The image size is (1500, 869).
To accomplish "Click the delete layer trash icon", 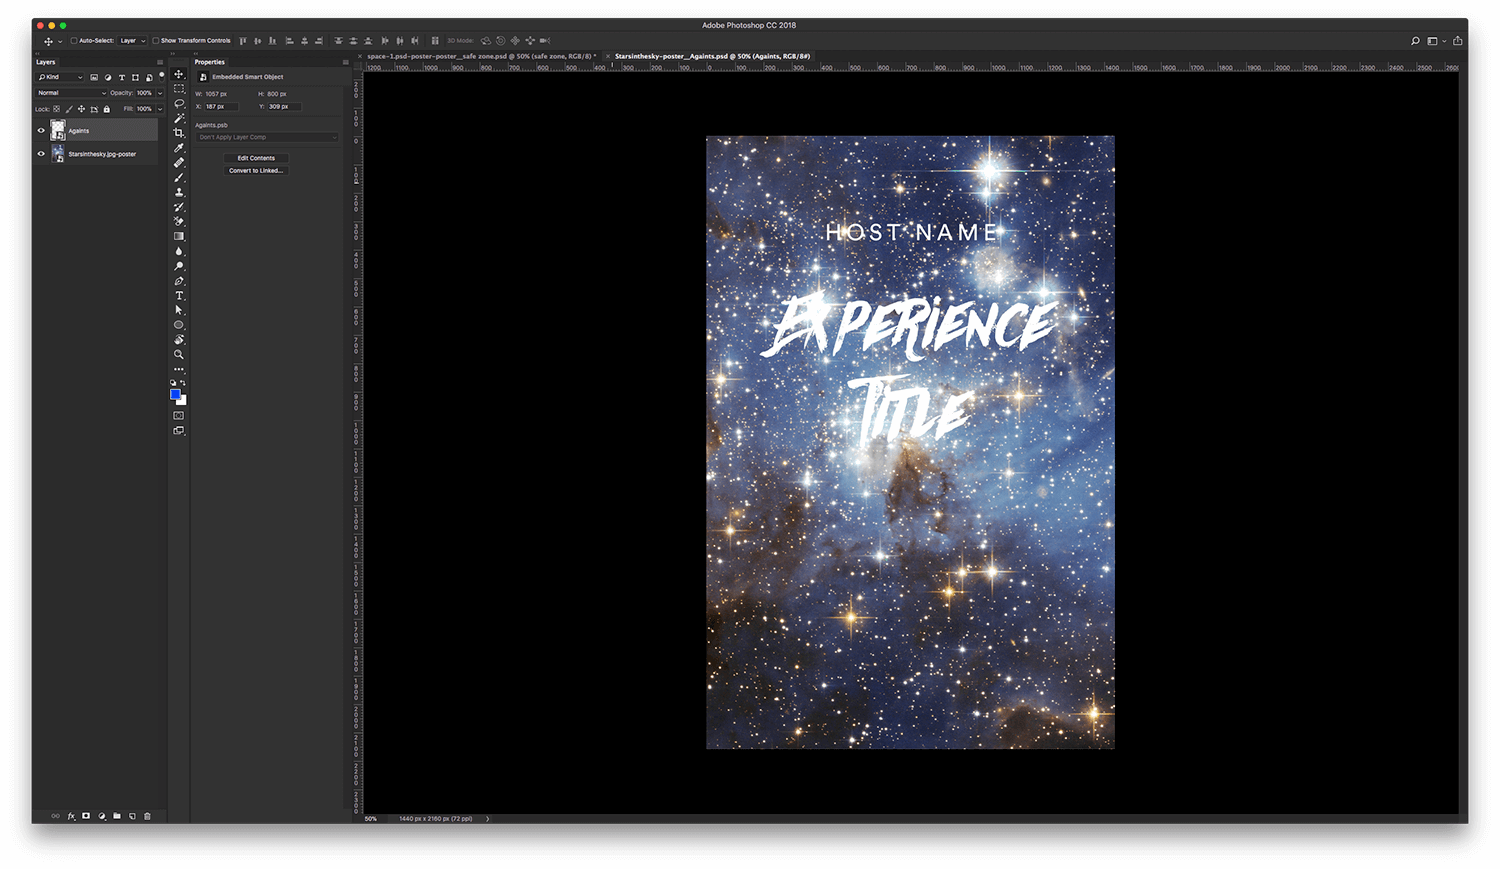I will (147, 816).
